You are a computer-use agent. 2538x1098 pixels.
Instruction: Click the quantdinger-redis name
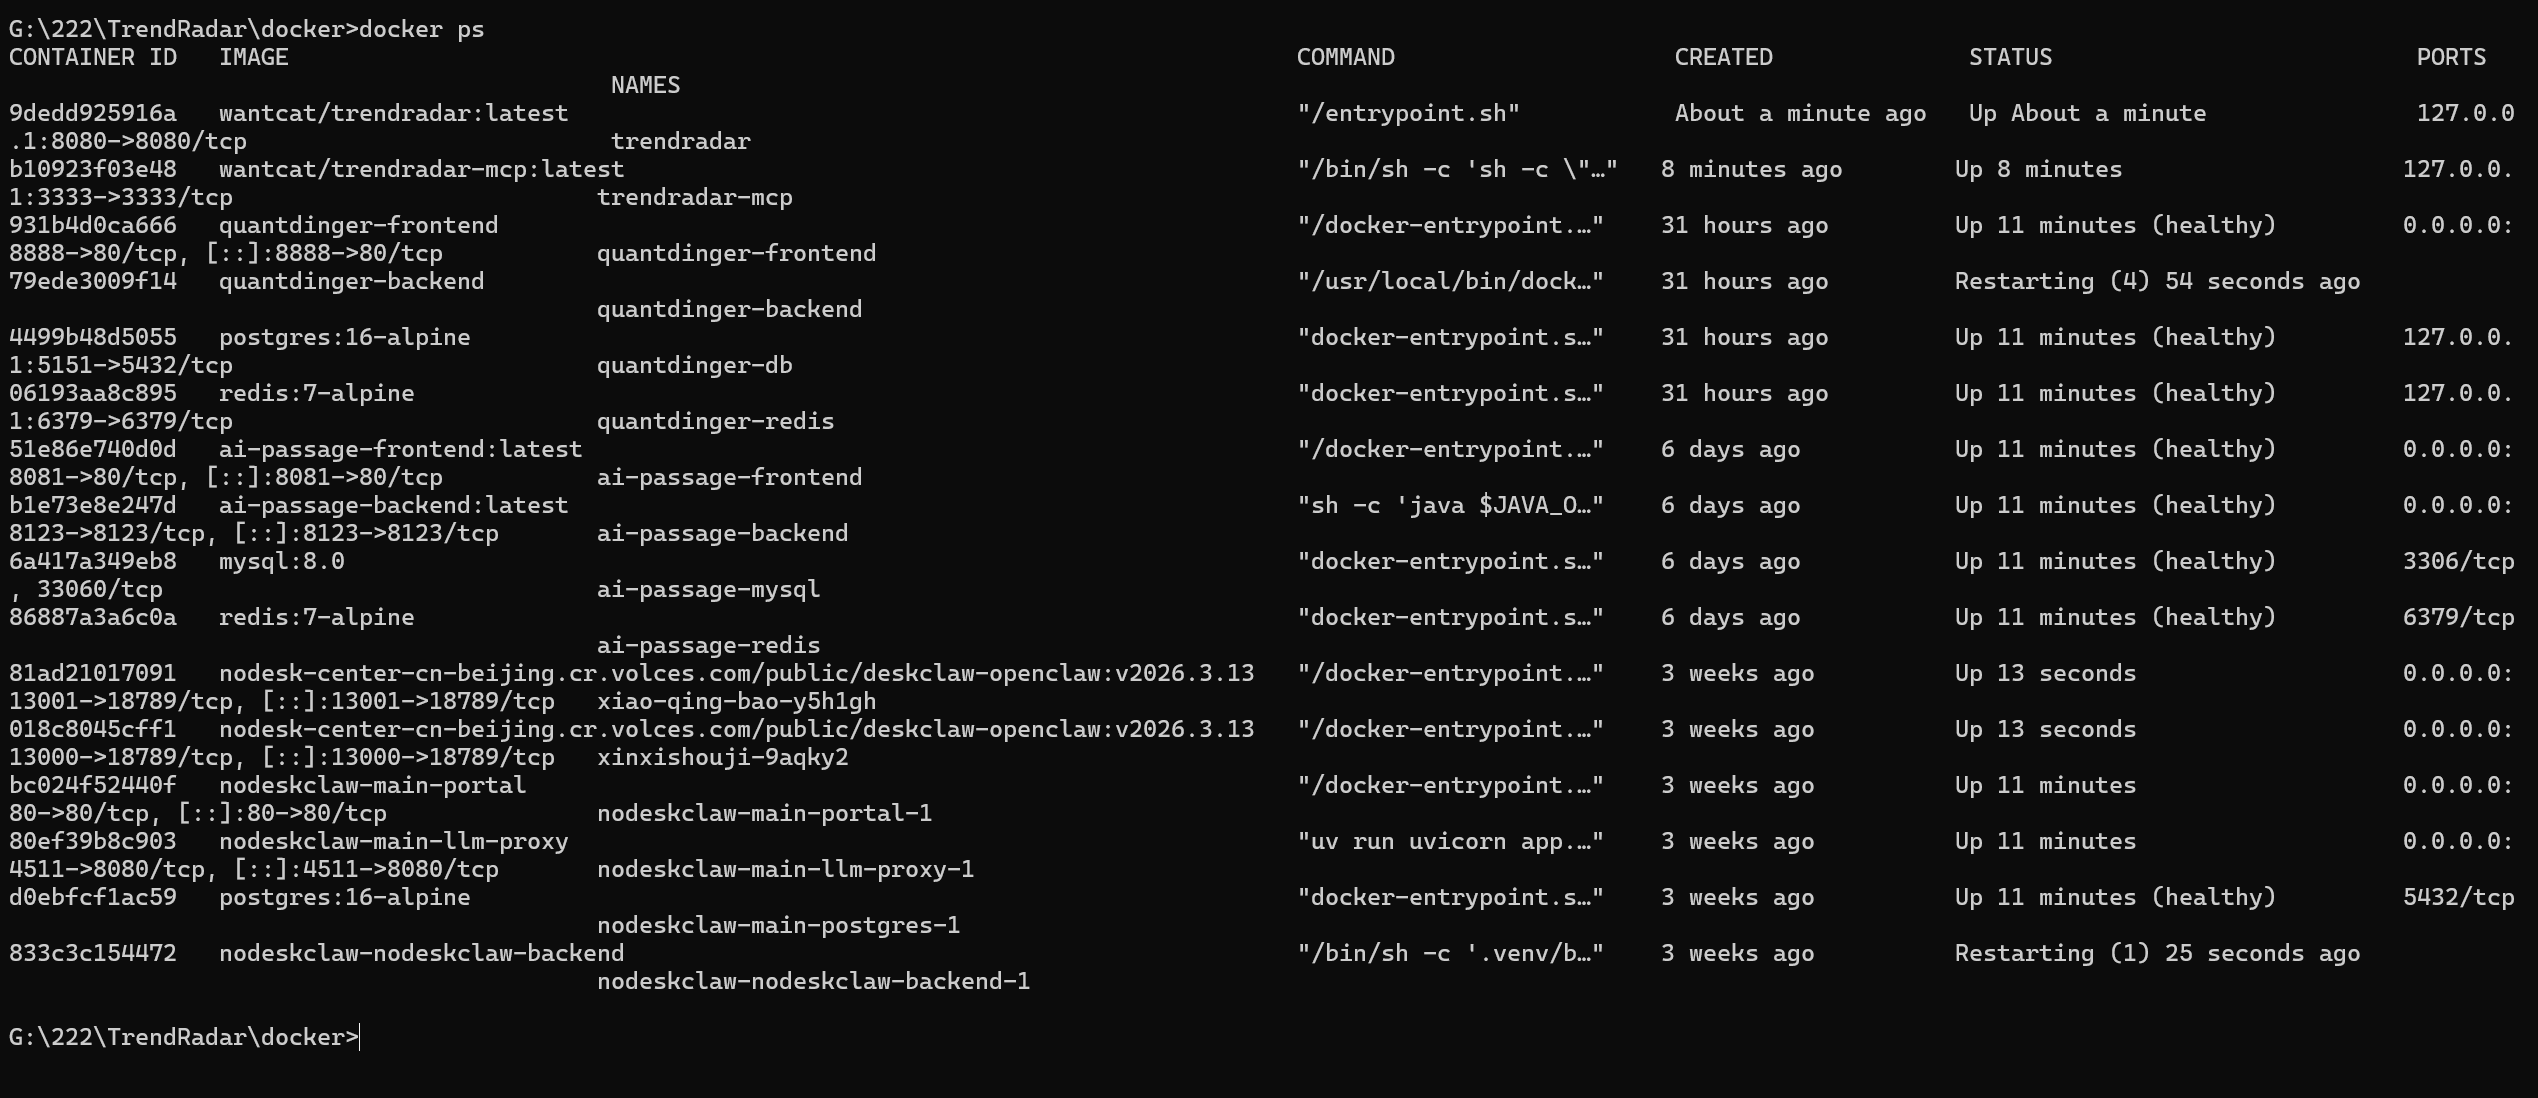715,421
